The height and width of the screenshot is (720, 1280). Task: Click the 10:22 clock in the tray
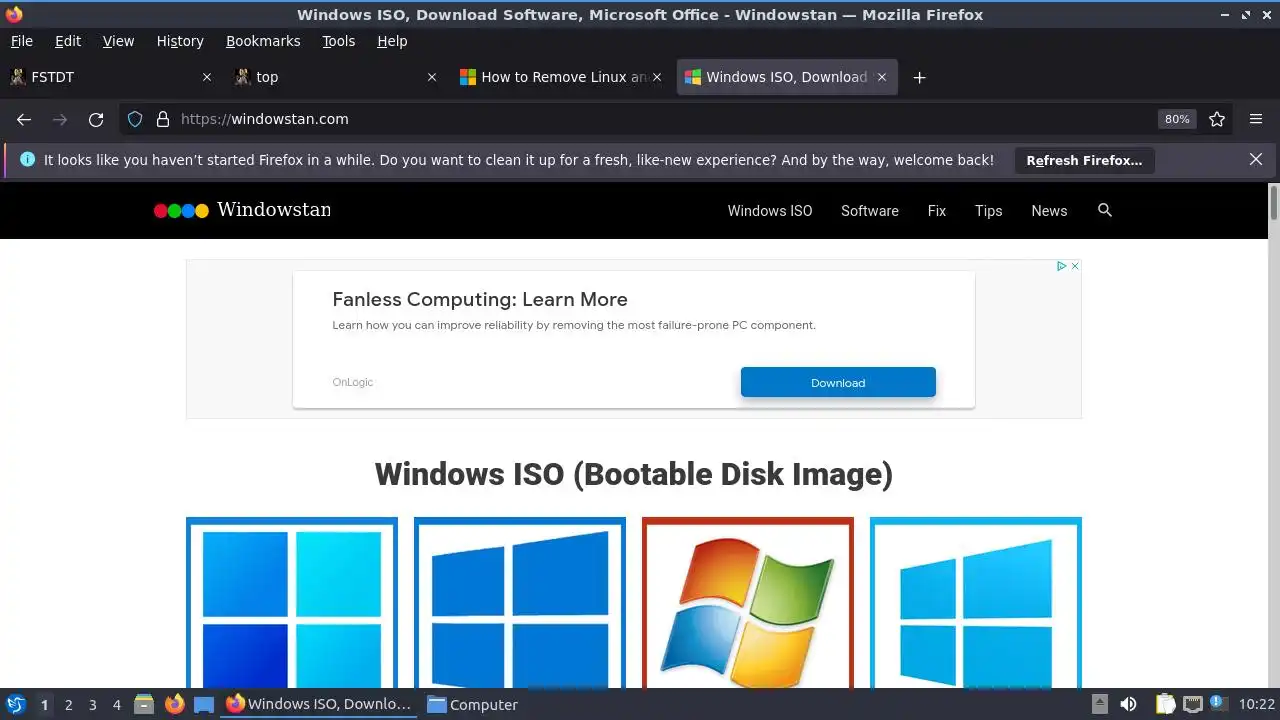(1257, 704)
